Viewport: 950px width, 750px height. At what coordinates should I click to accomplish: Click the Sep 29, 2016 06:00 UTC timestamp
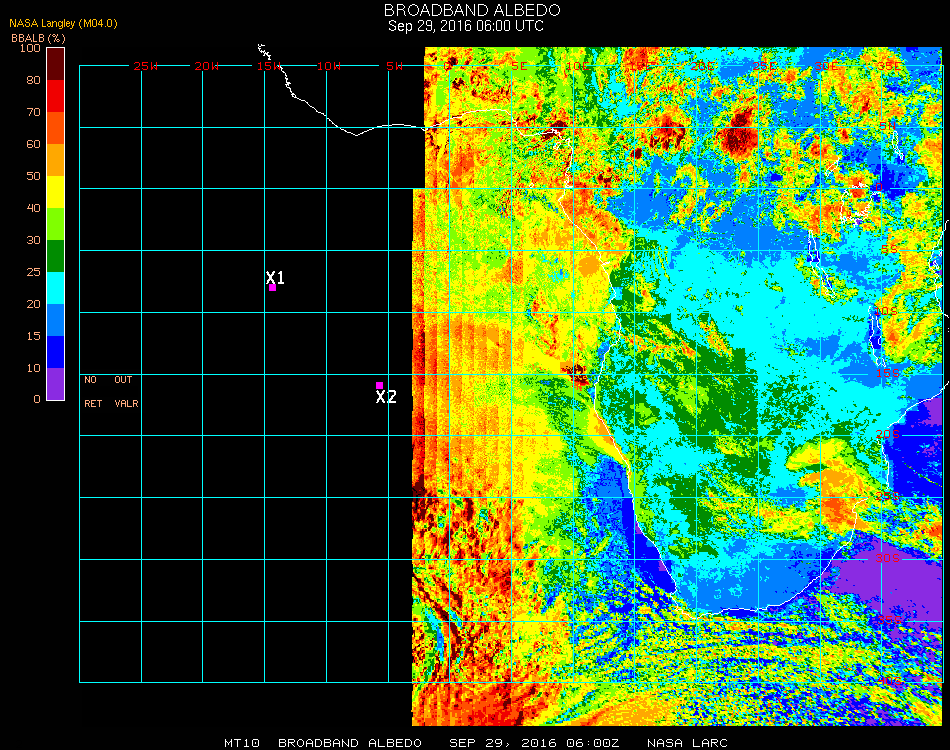466,26
